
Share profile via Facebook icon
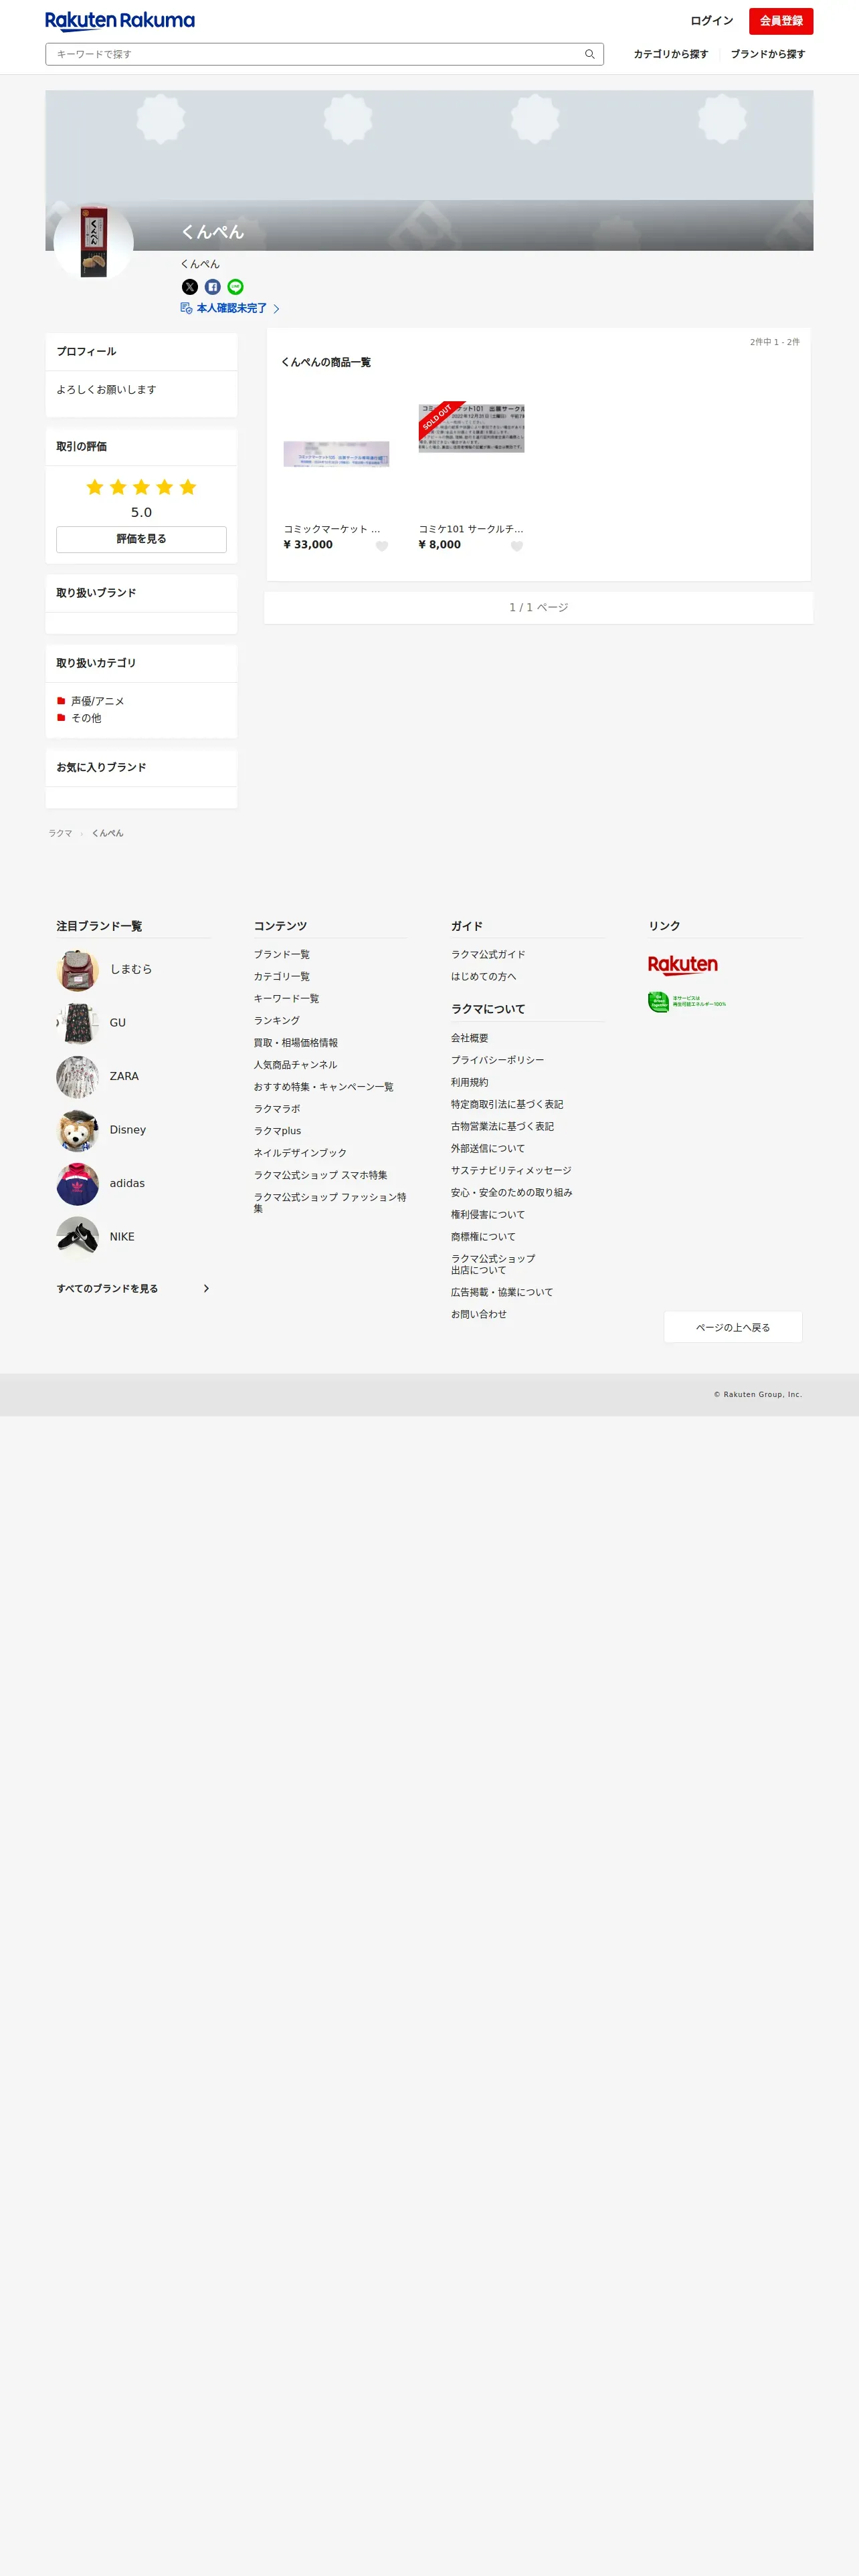(212, 287)
